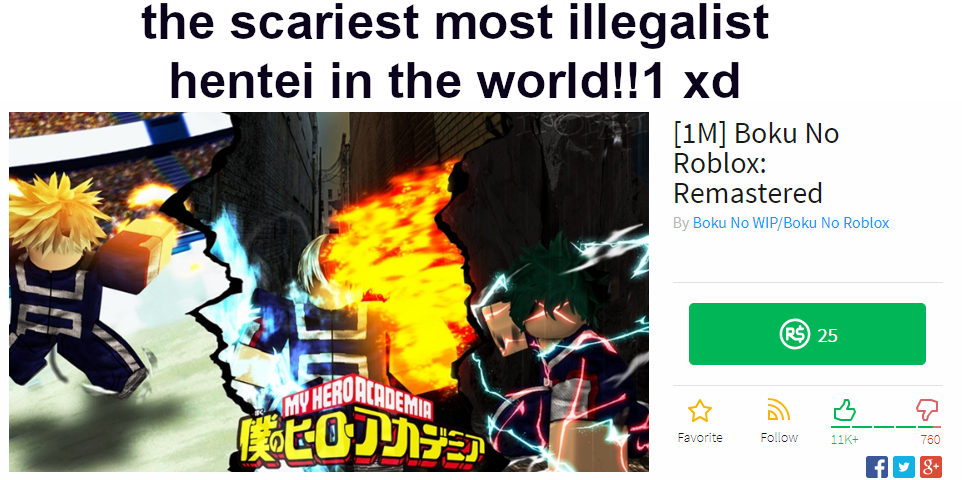The width and height of the screenshot is (962, 480).
Task: Open the Boku No WIP/Boku No Roblox creator page
Action: point(791,223)
